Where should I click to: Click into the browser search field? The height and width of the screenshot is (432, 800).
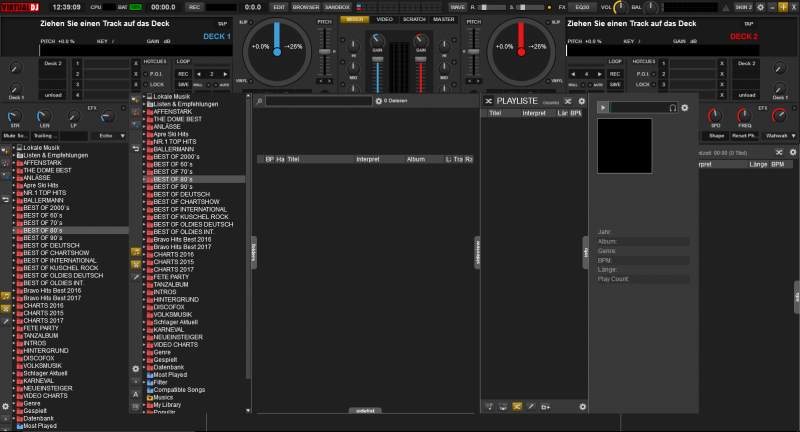pos(319,101)
